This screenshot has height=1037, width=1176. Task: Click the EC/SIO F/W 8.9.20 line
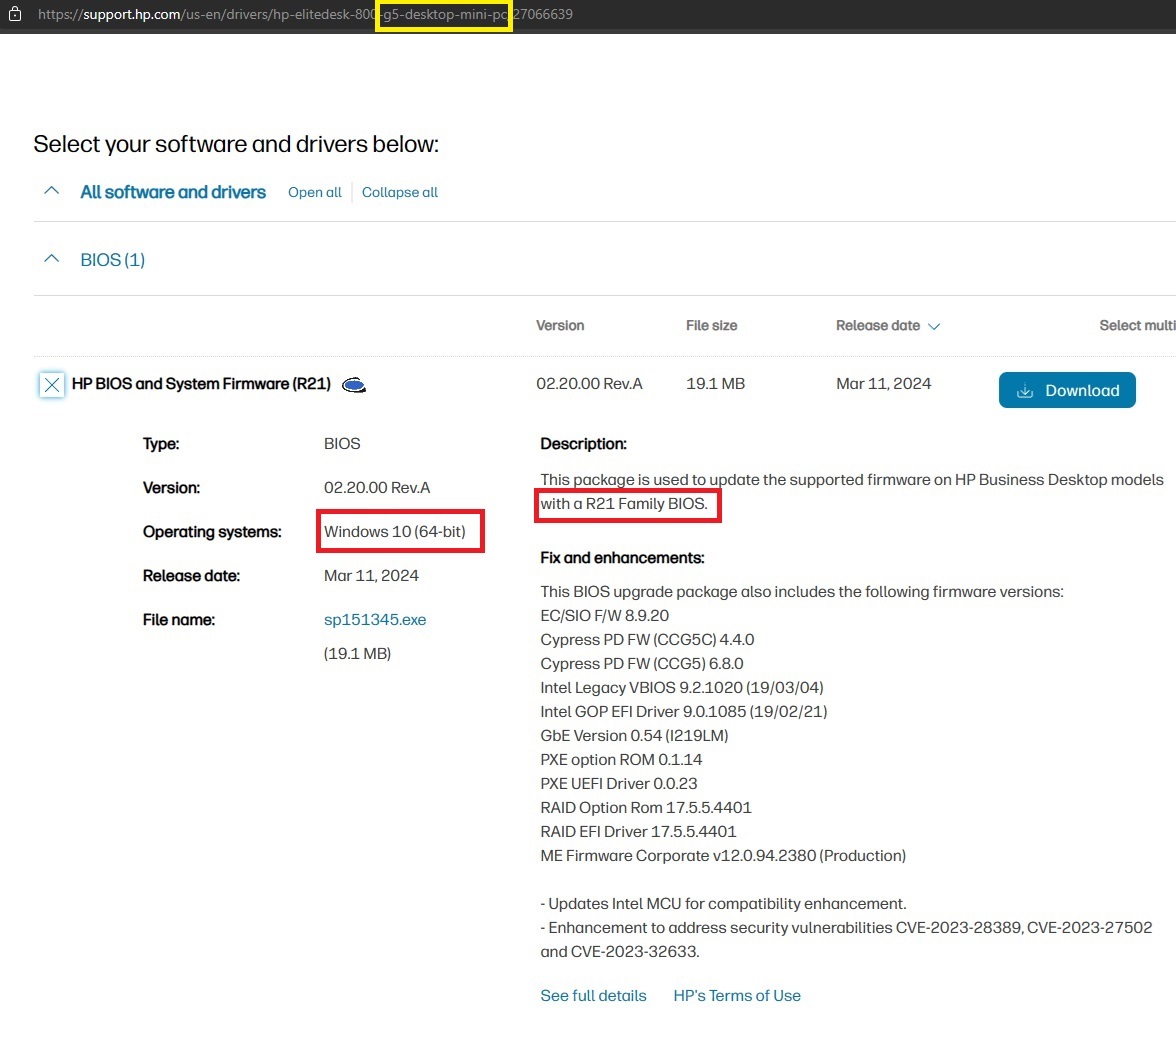click(x=604, y=616)
